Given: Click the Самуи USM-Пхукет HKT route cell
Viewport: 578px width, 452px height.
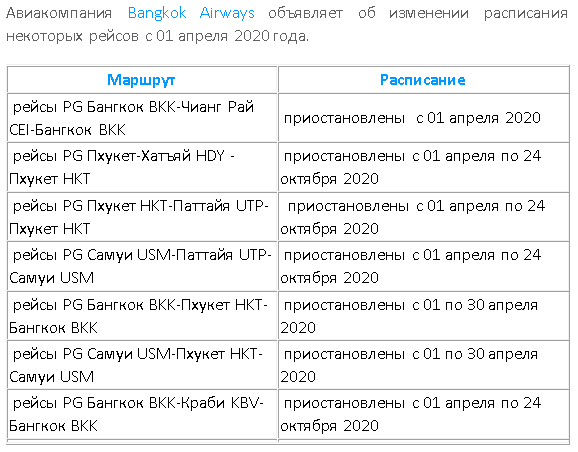Looking at the screenshot, I should [142, 365].
